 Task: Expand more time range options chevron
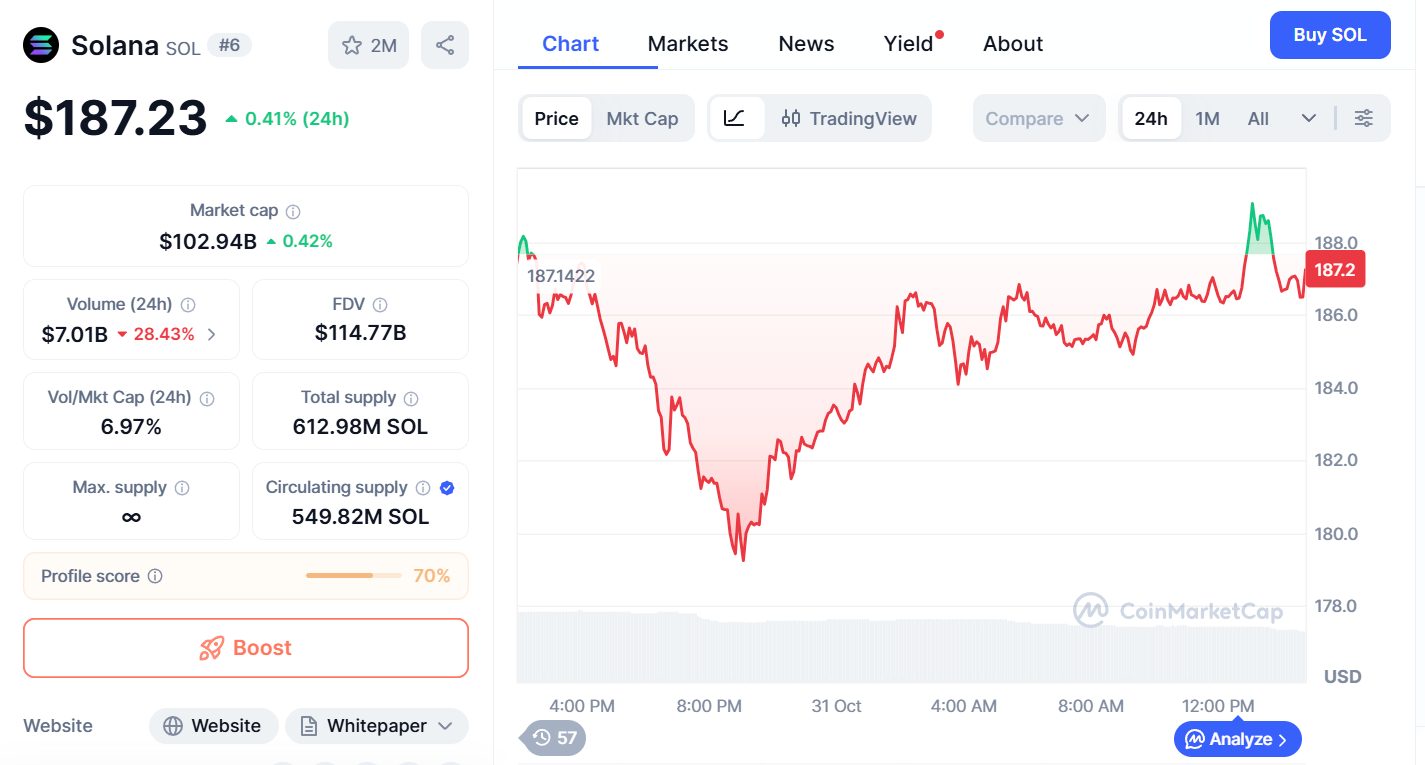1308,118
